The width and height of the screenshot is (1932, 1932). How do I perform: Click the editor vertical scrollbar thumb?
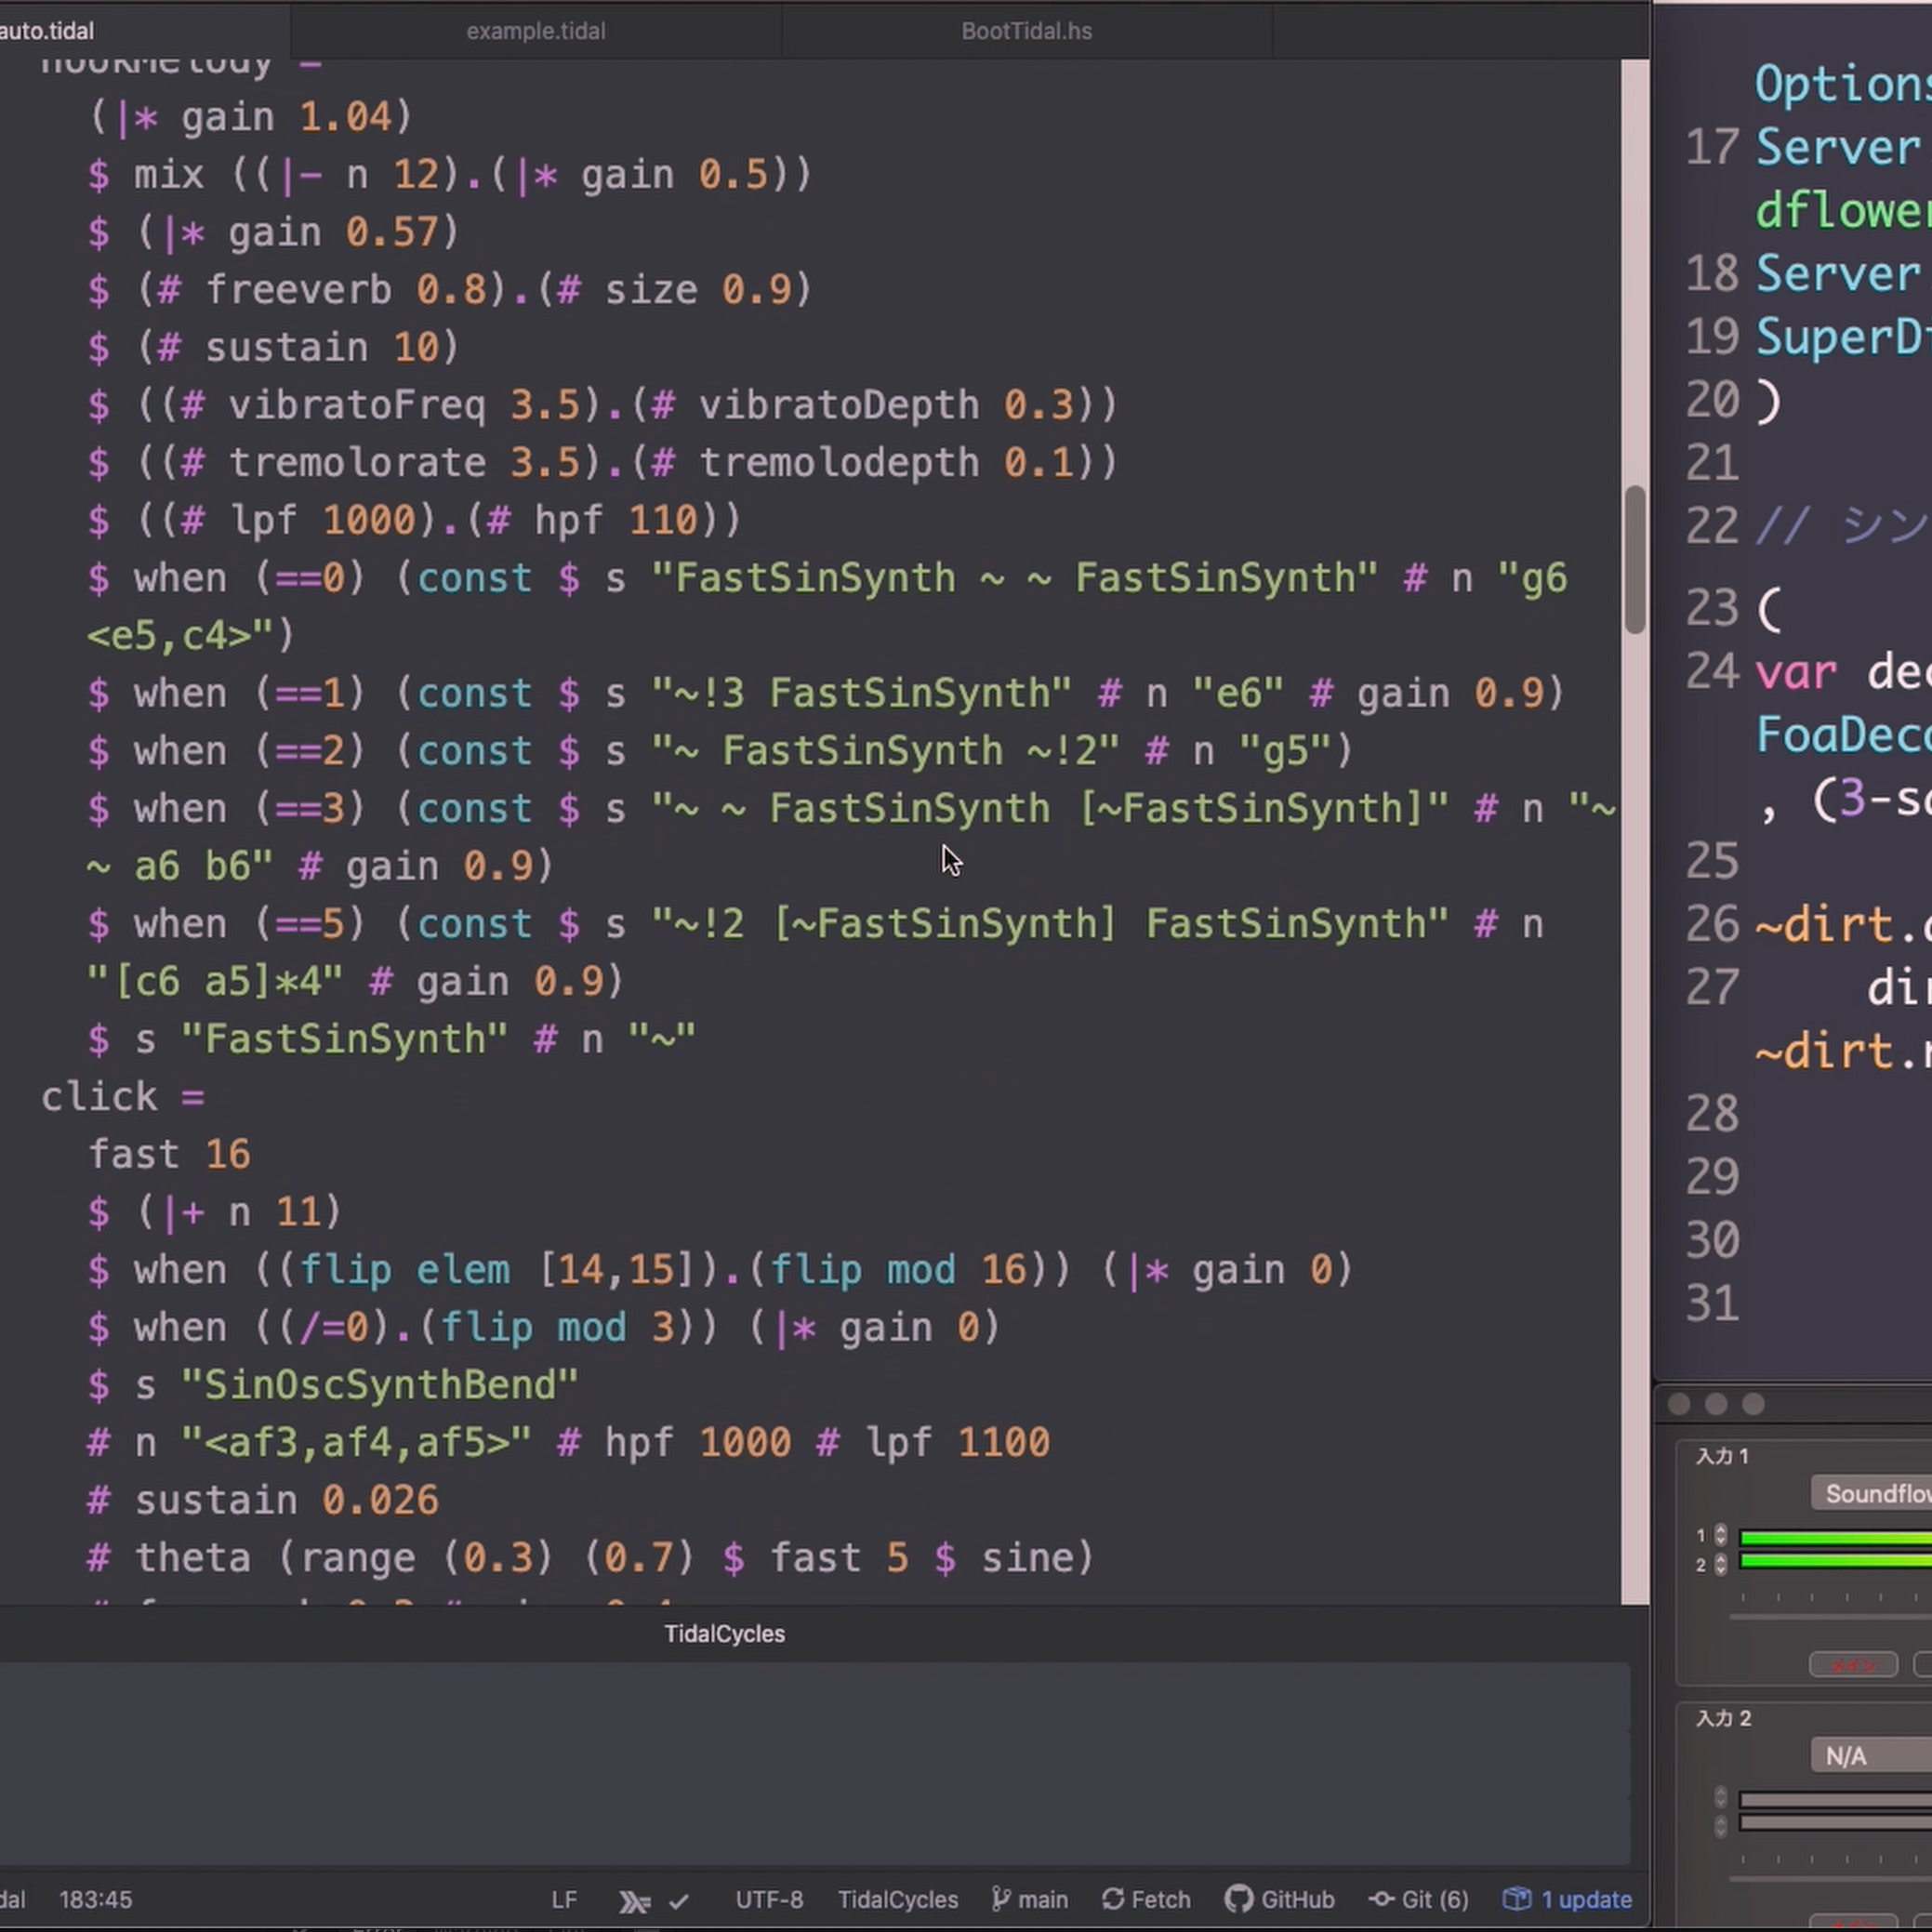(x=1635, y=560)
